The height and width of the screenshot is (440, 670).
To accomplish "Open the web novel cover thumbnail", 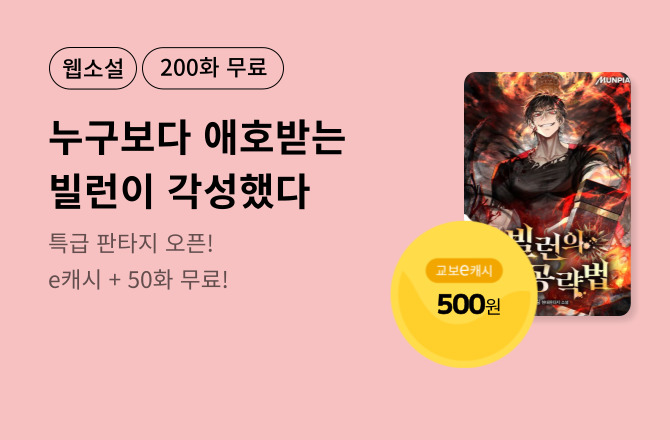I will [547, 194].
